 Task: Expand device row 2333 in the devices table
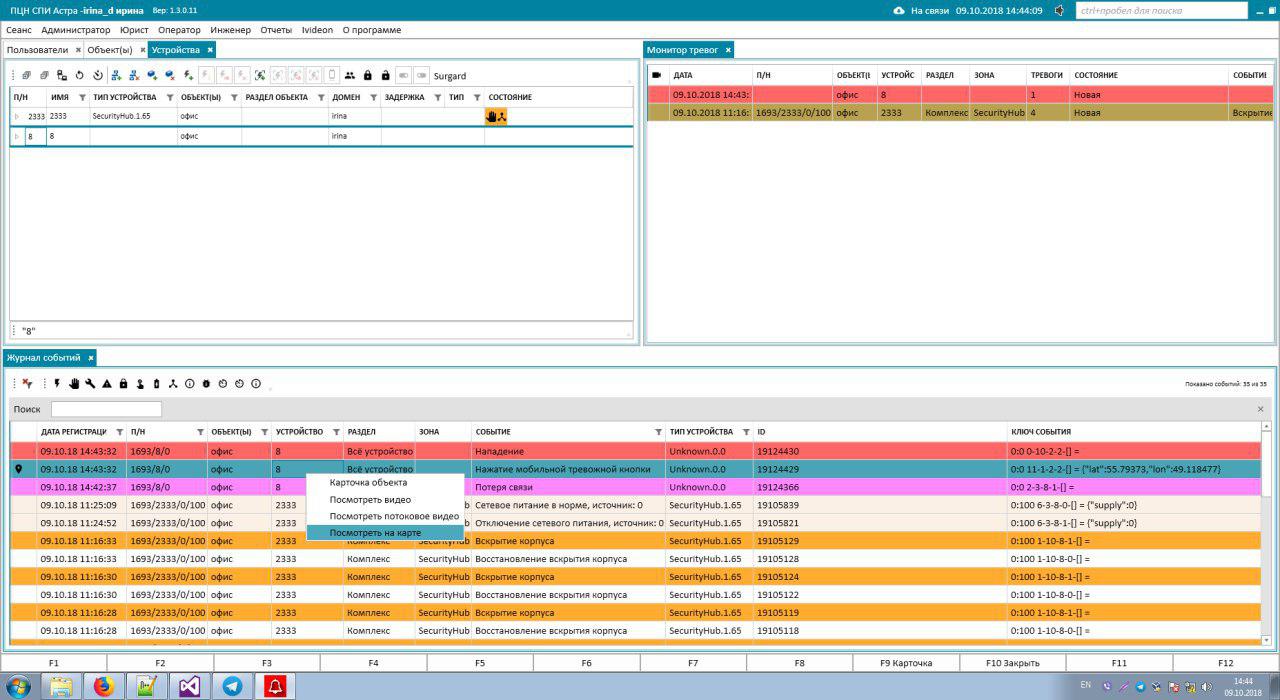[x=16, y=116]
